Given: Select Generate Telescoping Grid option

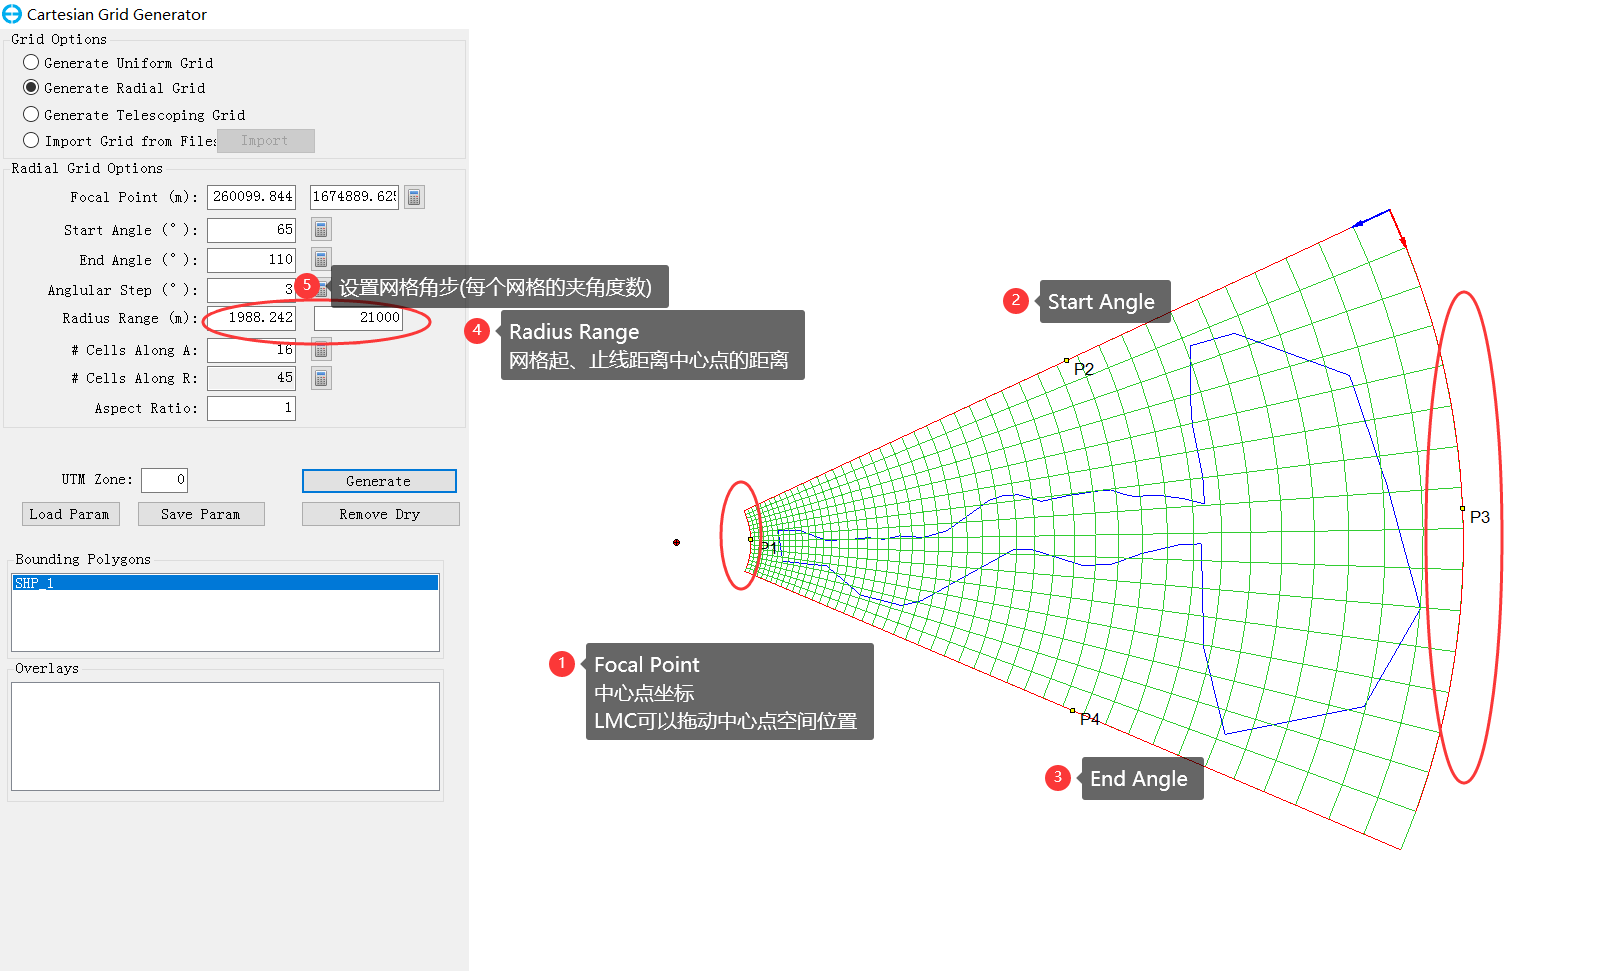Looking at the screenshot, I should 31,114.
